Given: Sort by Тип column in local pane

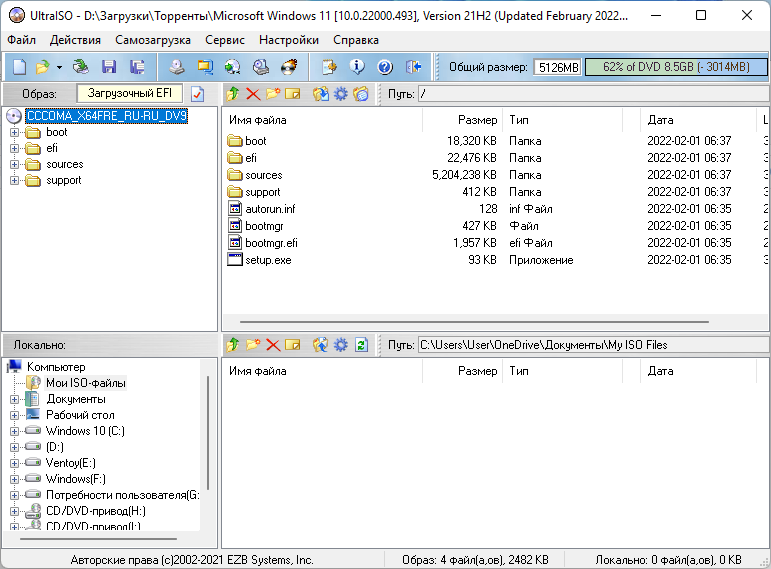Looking at the screenshot, I should [x=562, y=371].
